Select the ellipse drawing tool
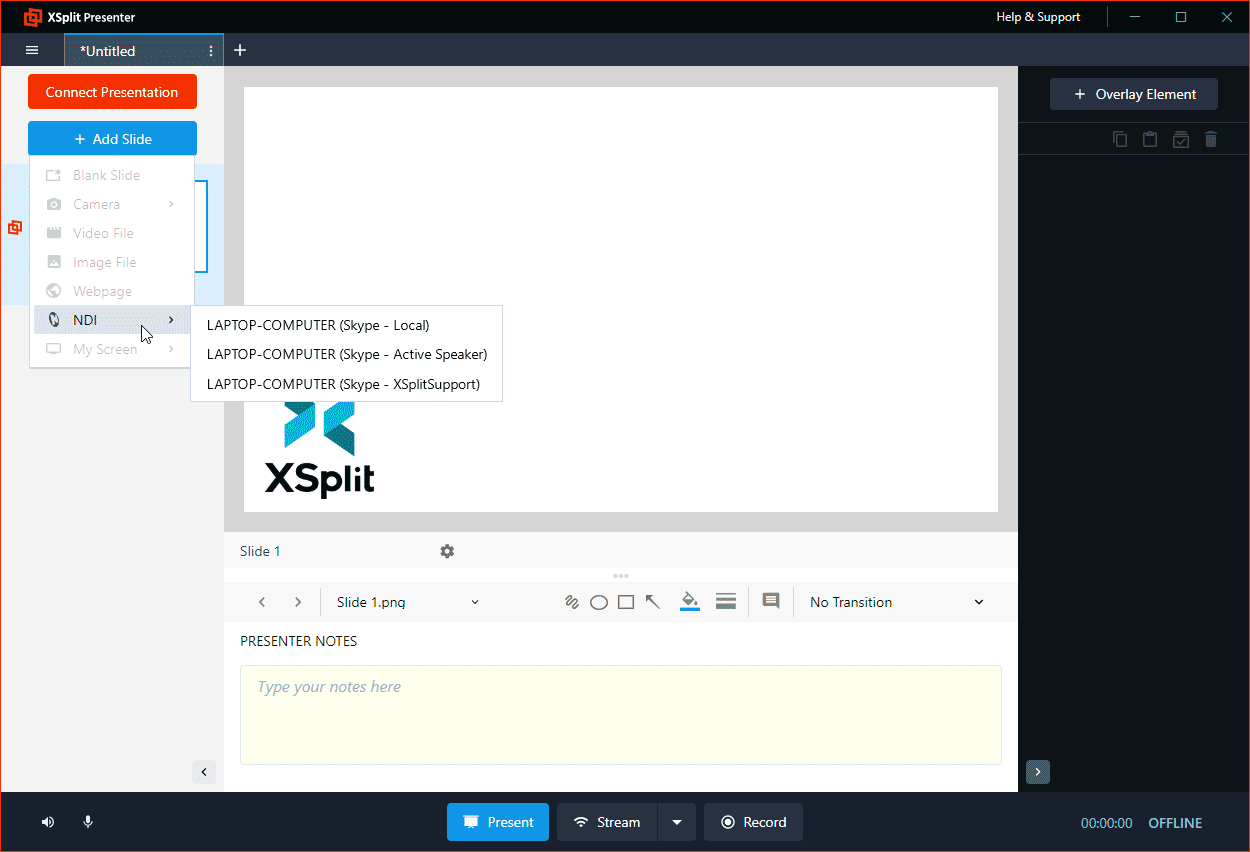 coord(599,602)
